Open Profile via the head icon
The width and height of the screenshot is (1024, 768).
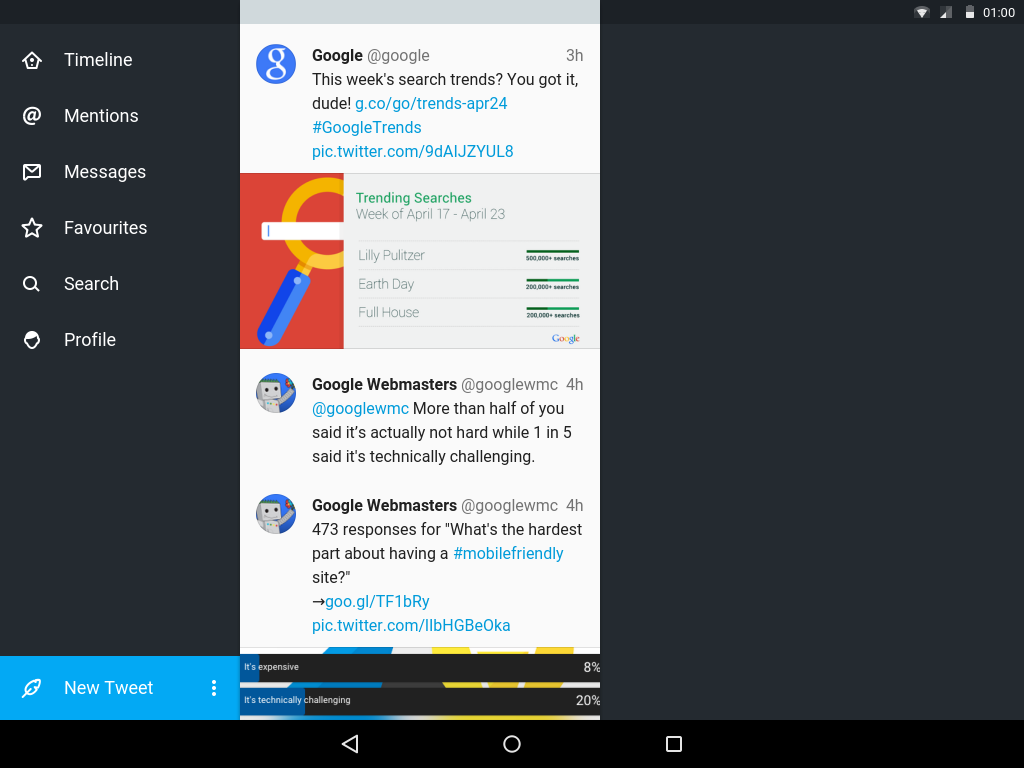(x=32, y=340)
